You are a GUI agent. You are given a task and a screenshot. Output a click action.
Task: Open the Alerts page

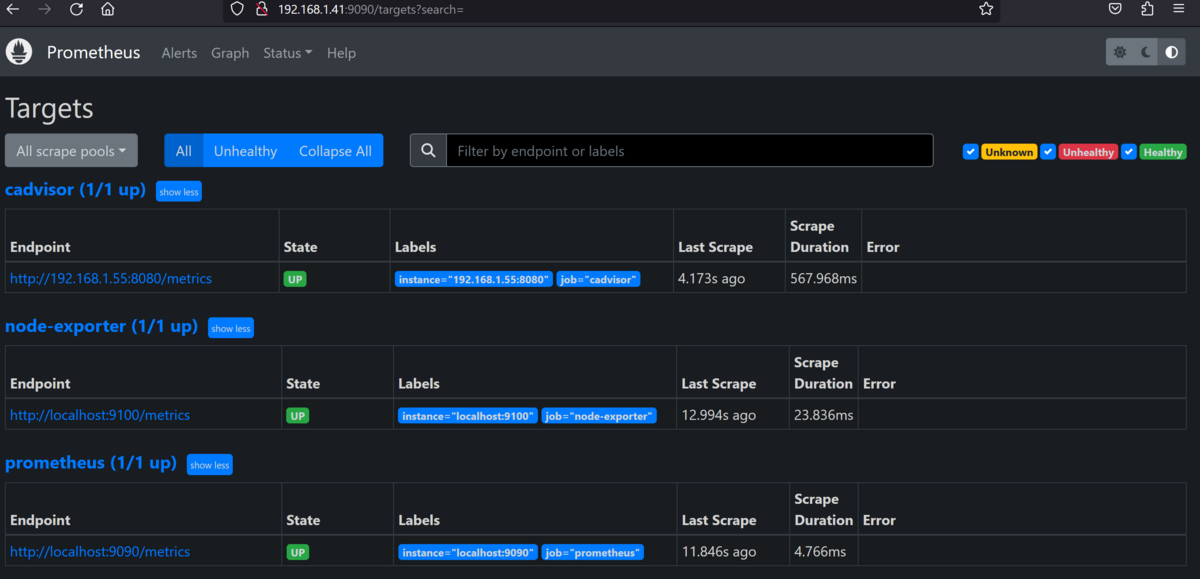click(179, 53)
